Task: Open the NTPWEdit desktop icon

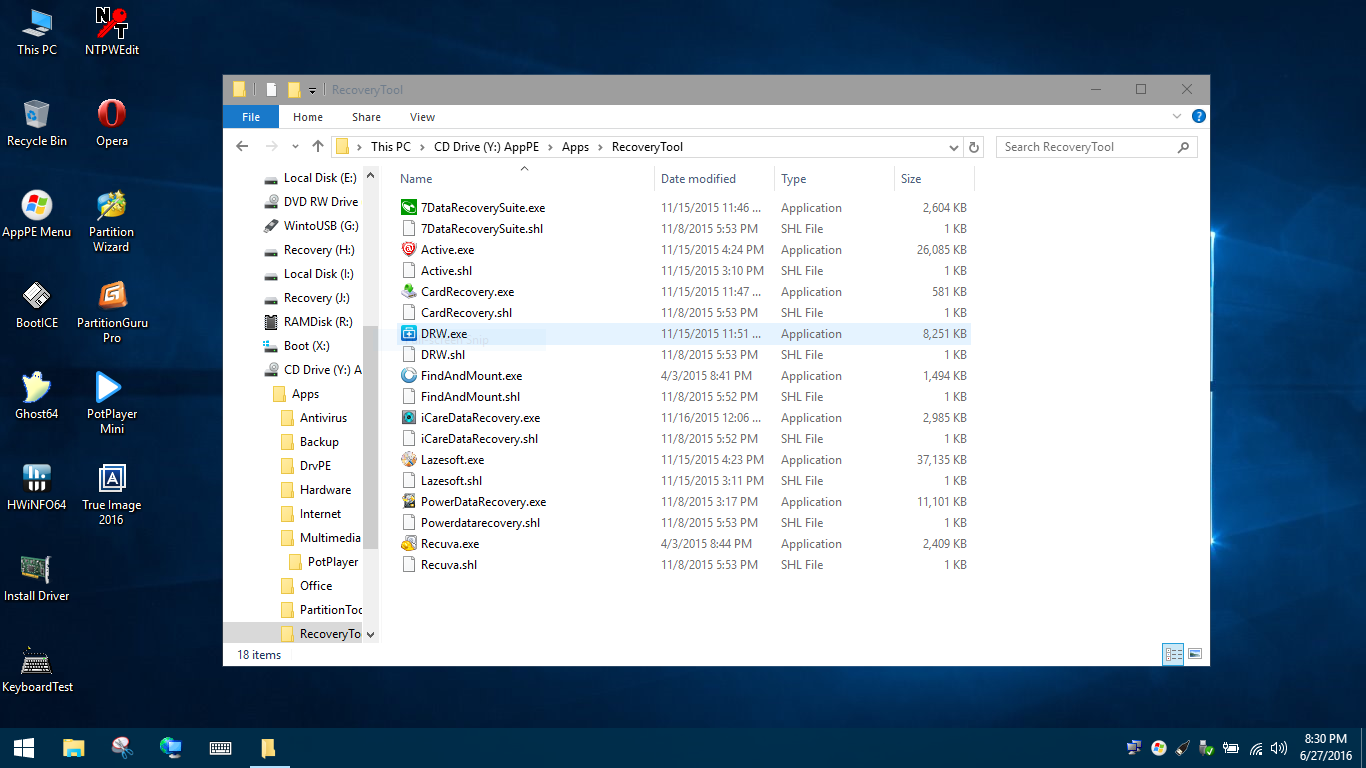Action: [112, 31]
